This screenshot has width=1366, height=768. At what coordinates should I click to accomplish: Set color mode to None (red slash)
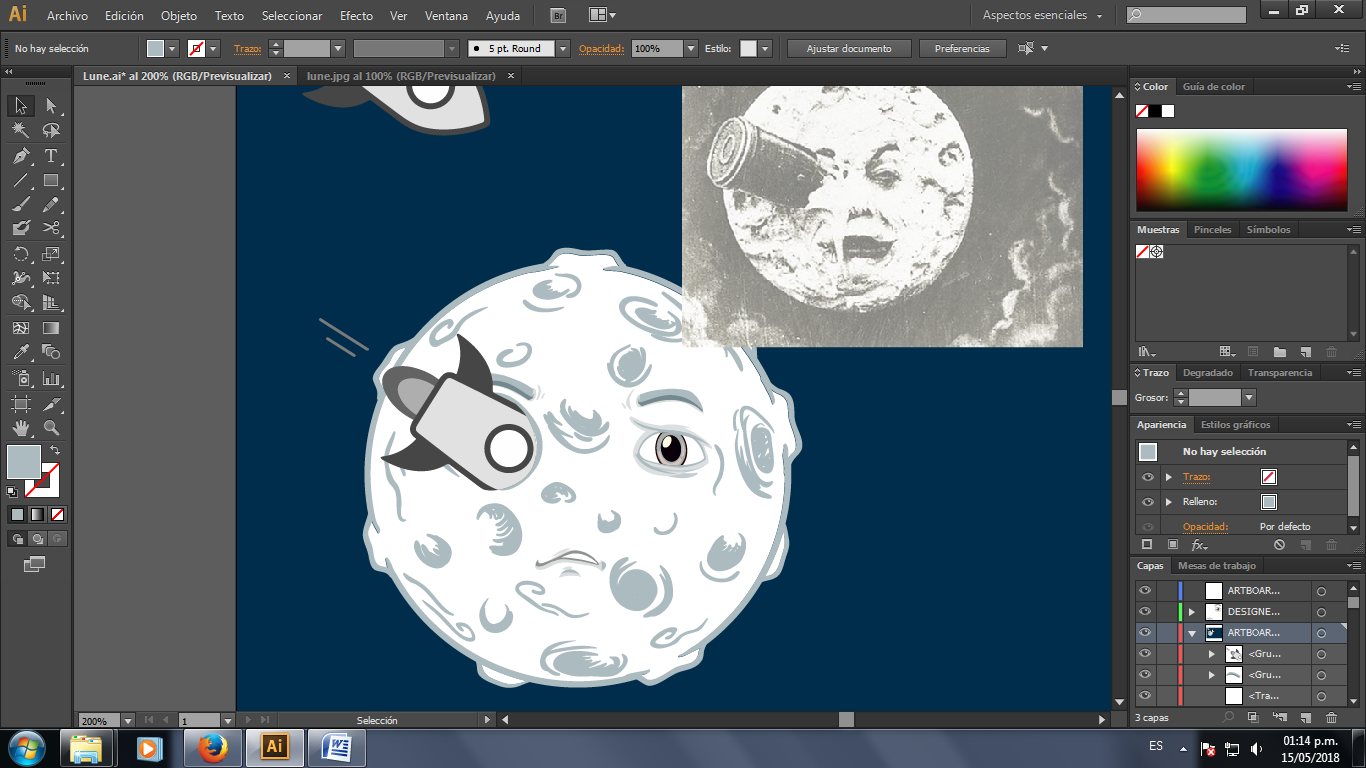tap(57, 515)
